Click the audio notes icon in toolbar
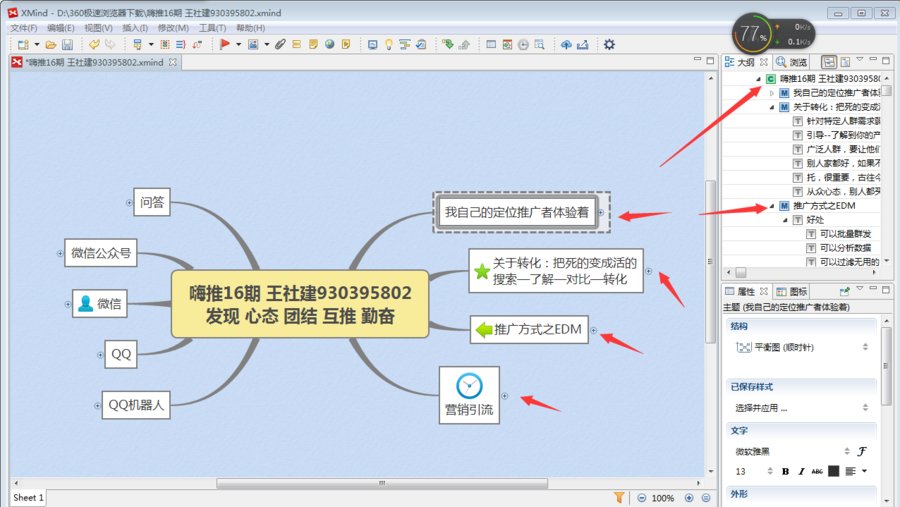The image size is (900, 507). click(346, 44)
